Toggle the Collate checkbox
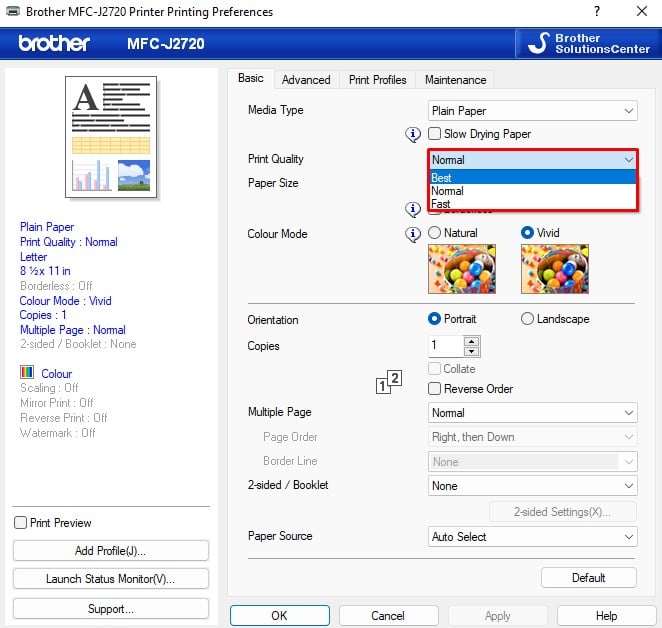This screenshot has height=628, width=662. point(434,369)
